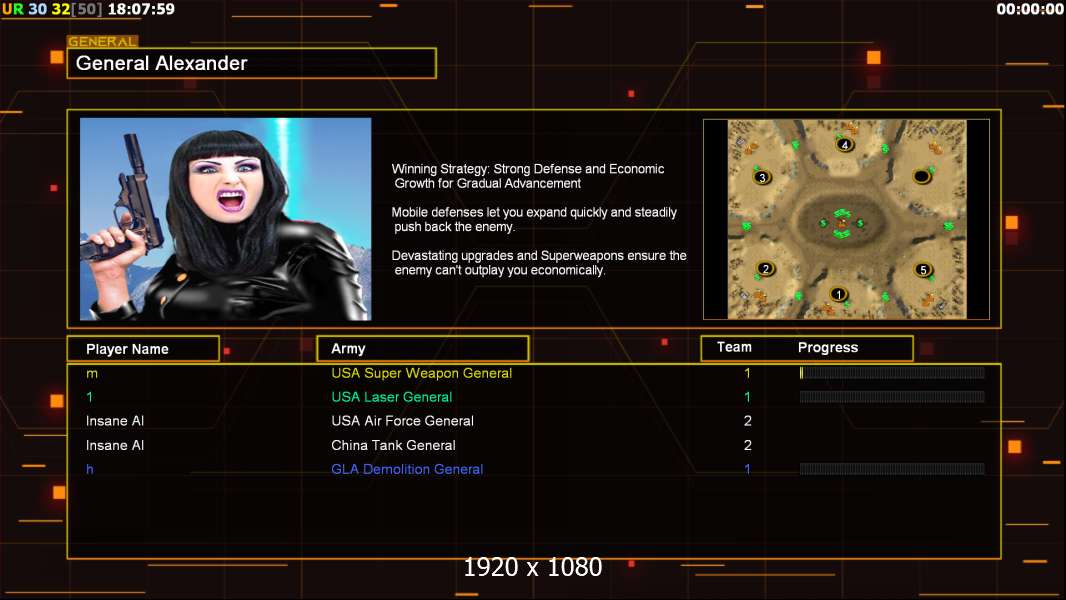Select player name m
The image size is (1066, 600).
(92, 374)
